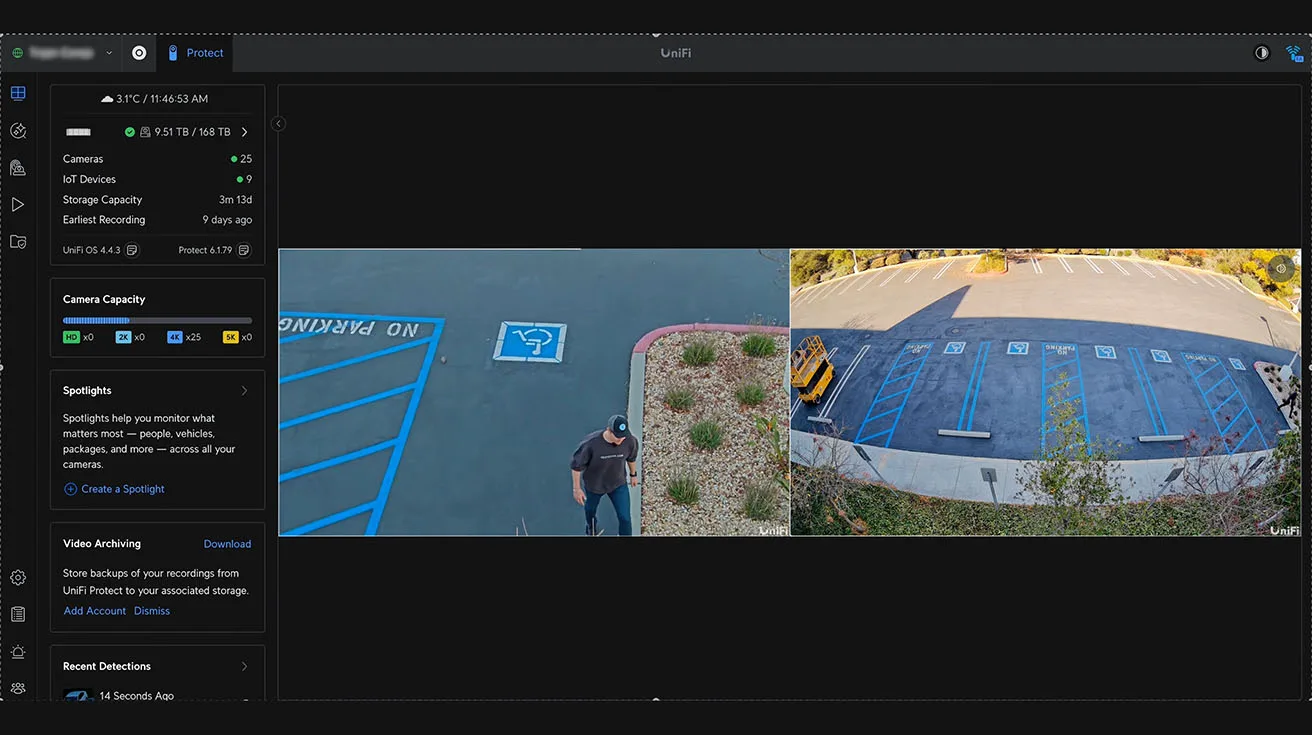
Task: Open the UniFi Network app circle tab
Action: pyautogui.click(x=139, y=53)
